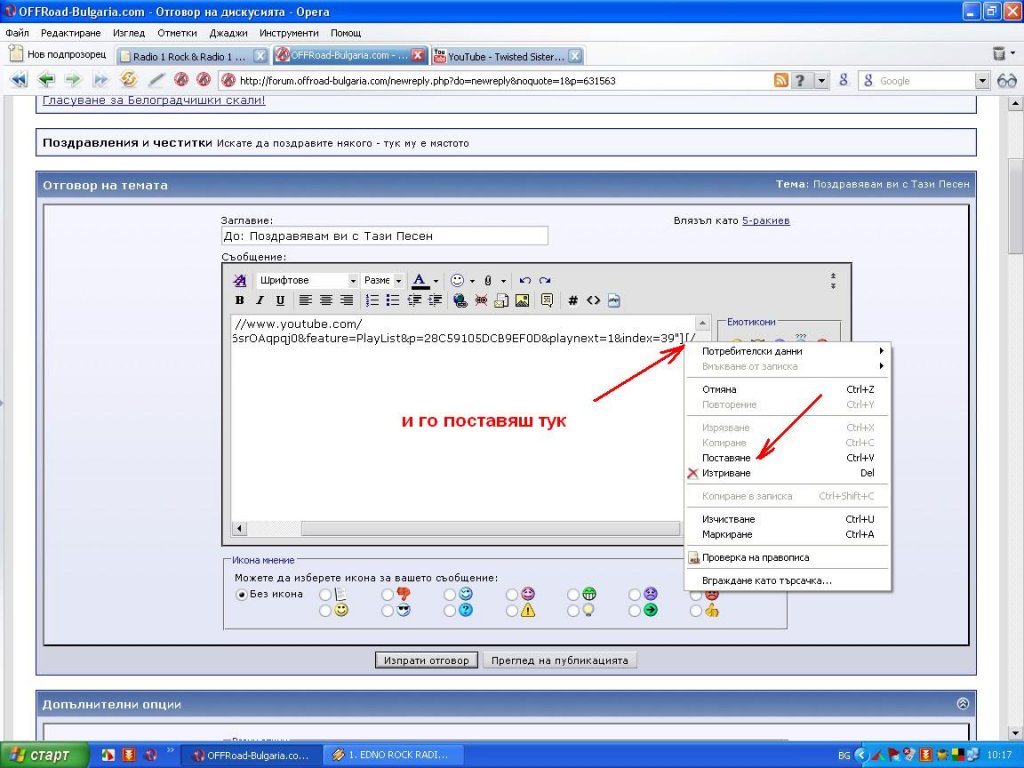Select the document post icon radio
Screen dimensions: 1024x768
coord(325,594)
